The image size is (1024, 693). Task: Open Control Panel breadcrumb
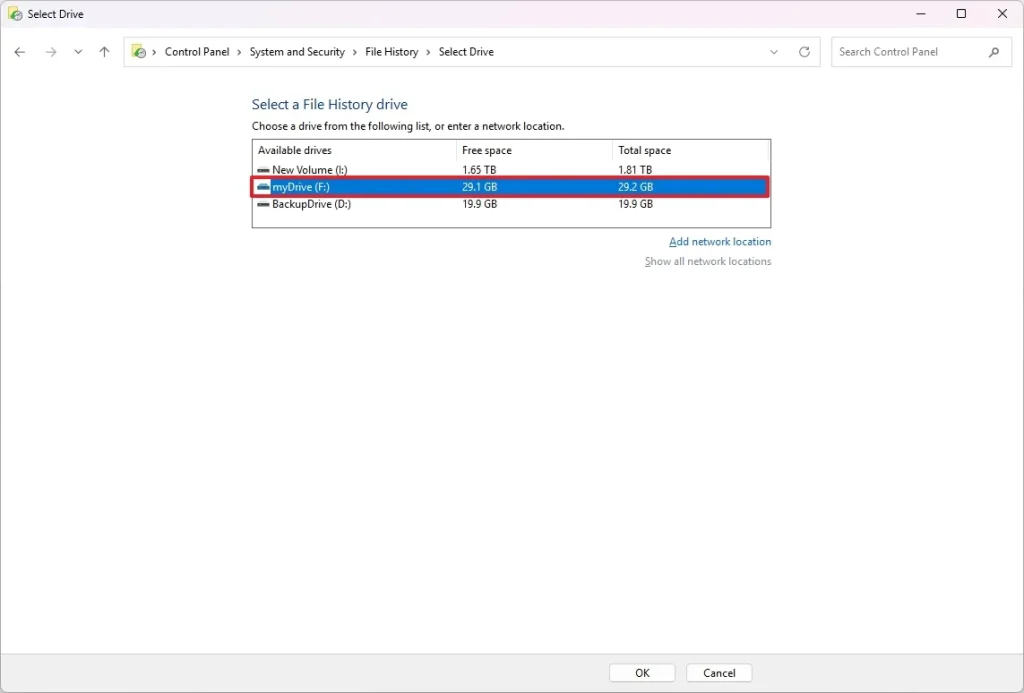pyautogui.click(x=197, y=52)
